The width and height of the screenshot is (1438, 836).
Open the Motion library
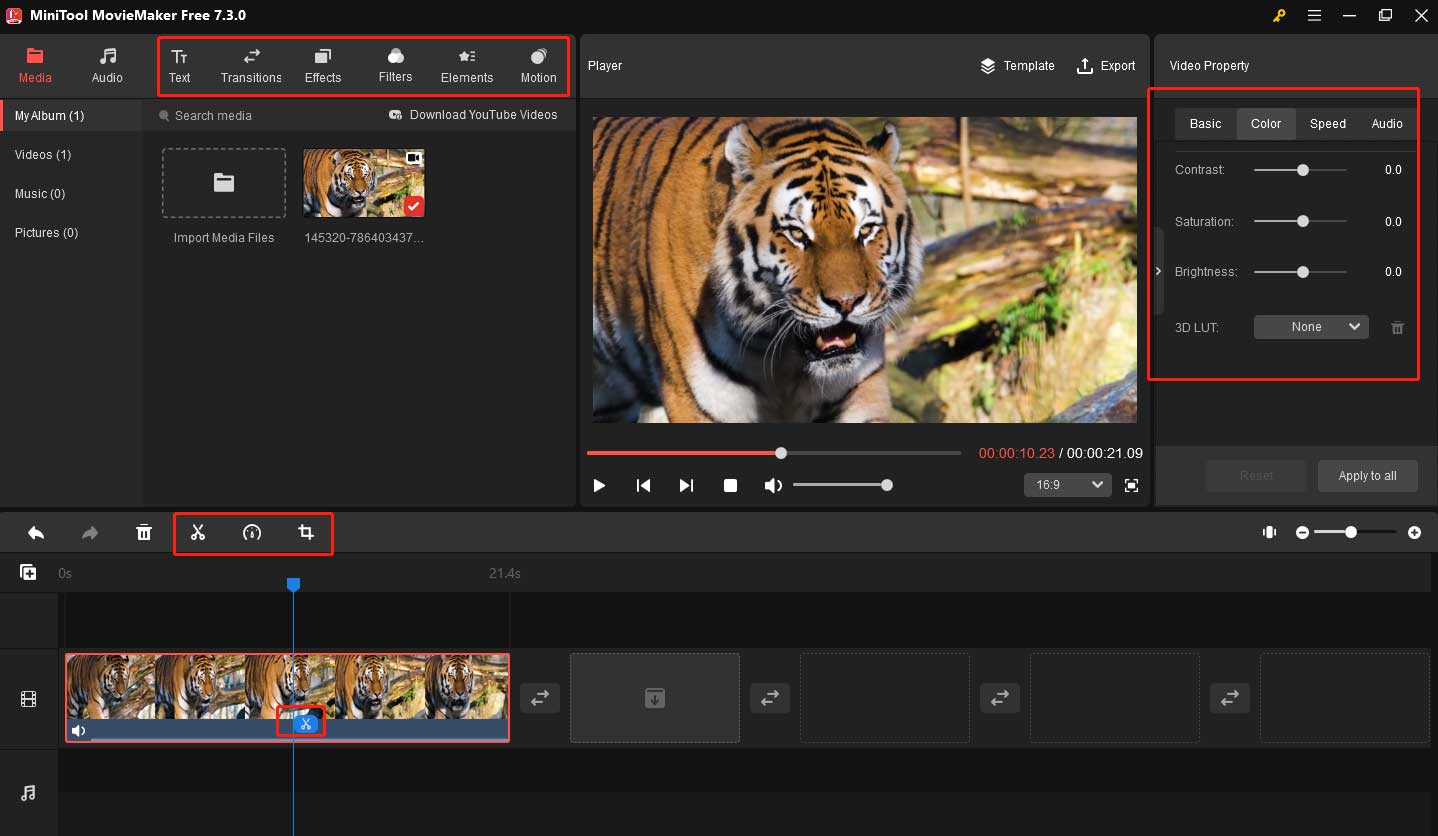538,66
